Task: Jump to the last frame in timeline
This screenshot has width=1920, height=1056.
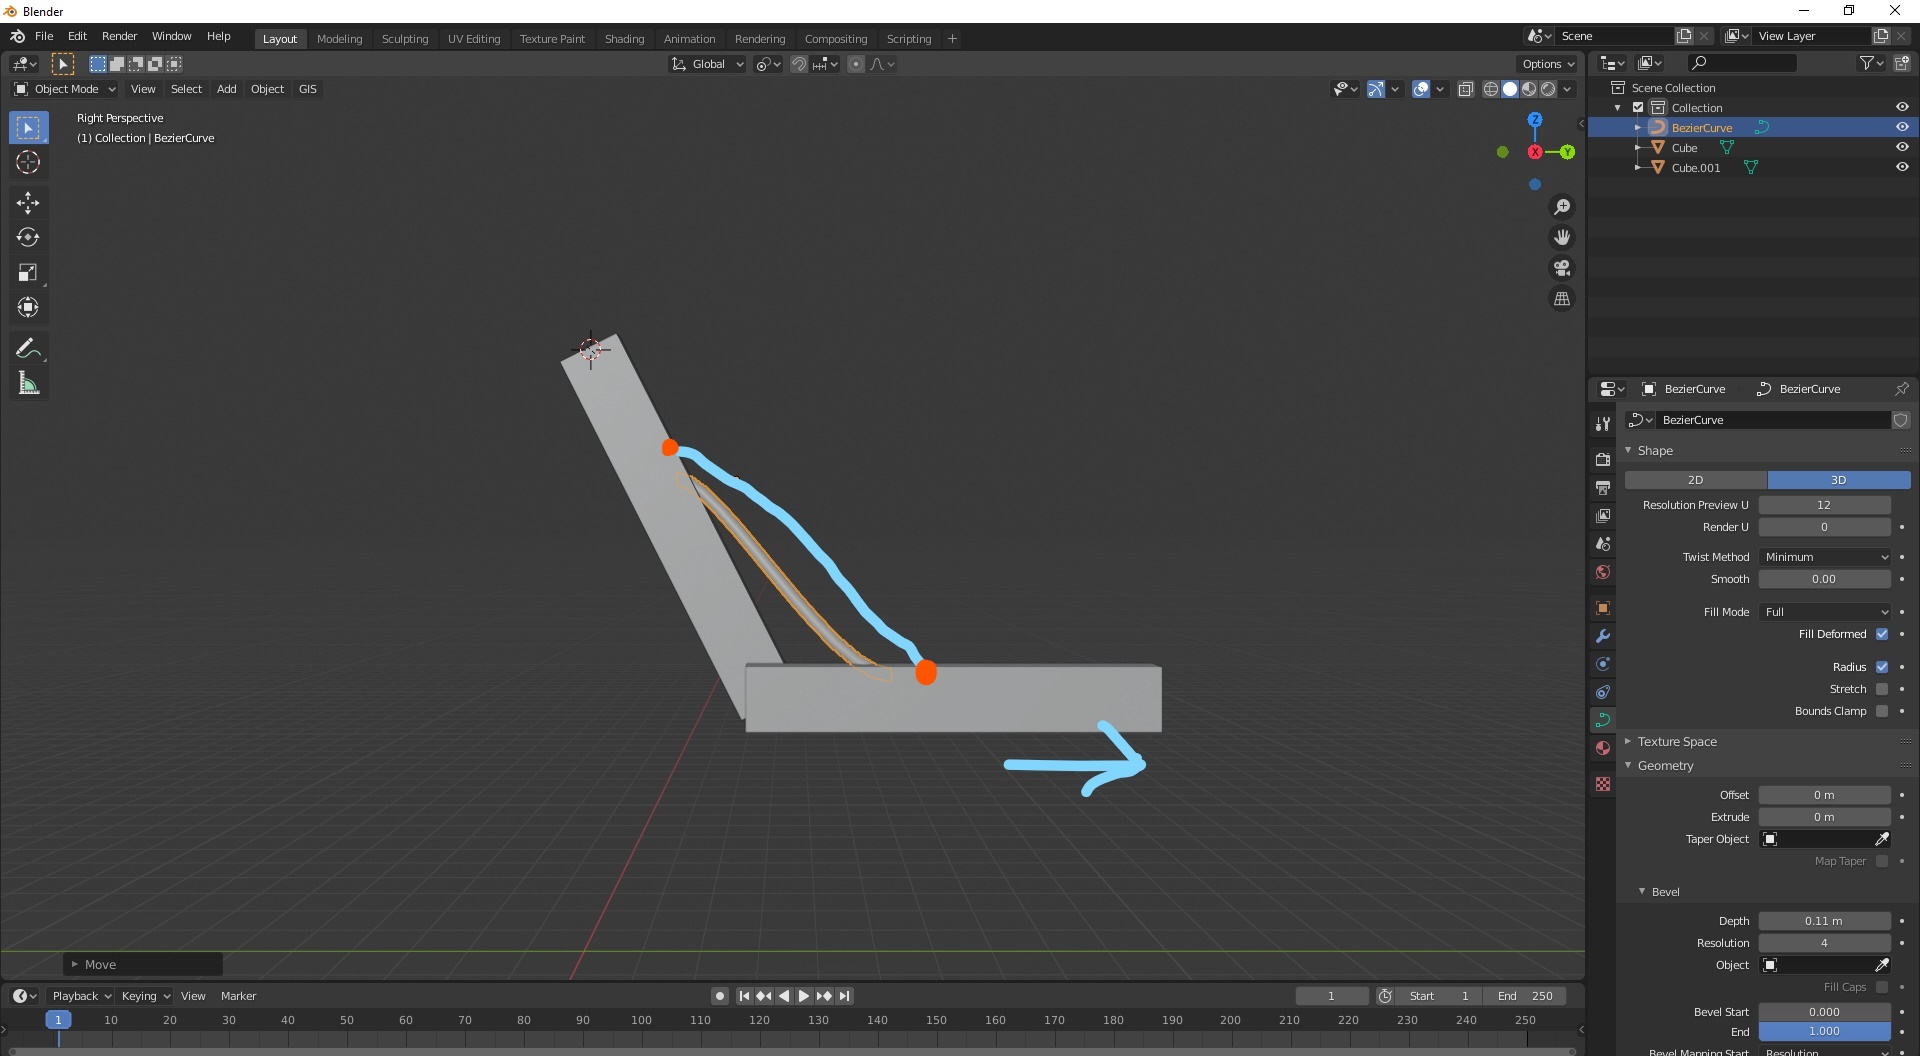Action: pos(845,996)
